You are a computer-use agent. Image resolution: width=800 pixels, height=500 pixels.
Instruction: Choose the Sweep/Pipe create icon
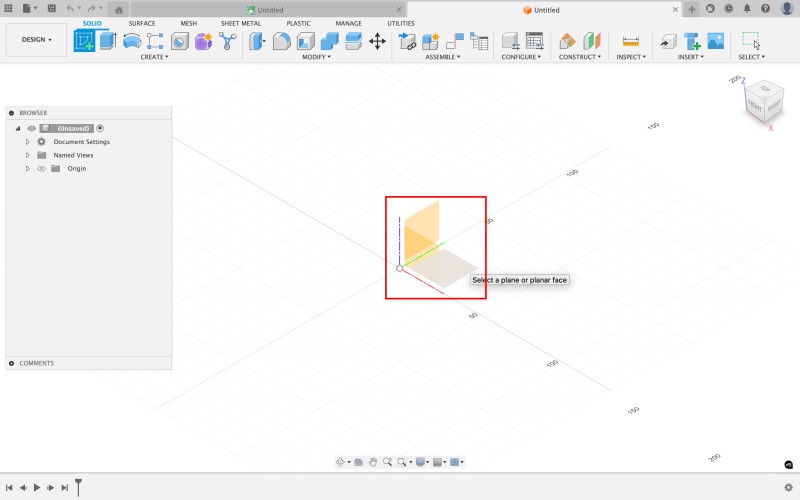[x=155, y=41]
